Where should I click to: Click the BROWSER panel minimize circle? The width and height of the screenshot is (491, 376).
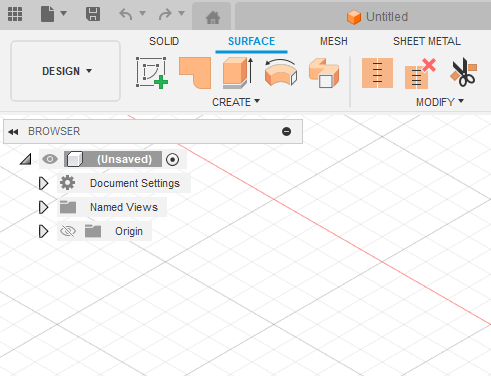pos(286,132)
